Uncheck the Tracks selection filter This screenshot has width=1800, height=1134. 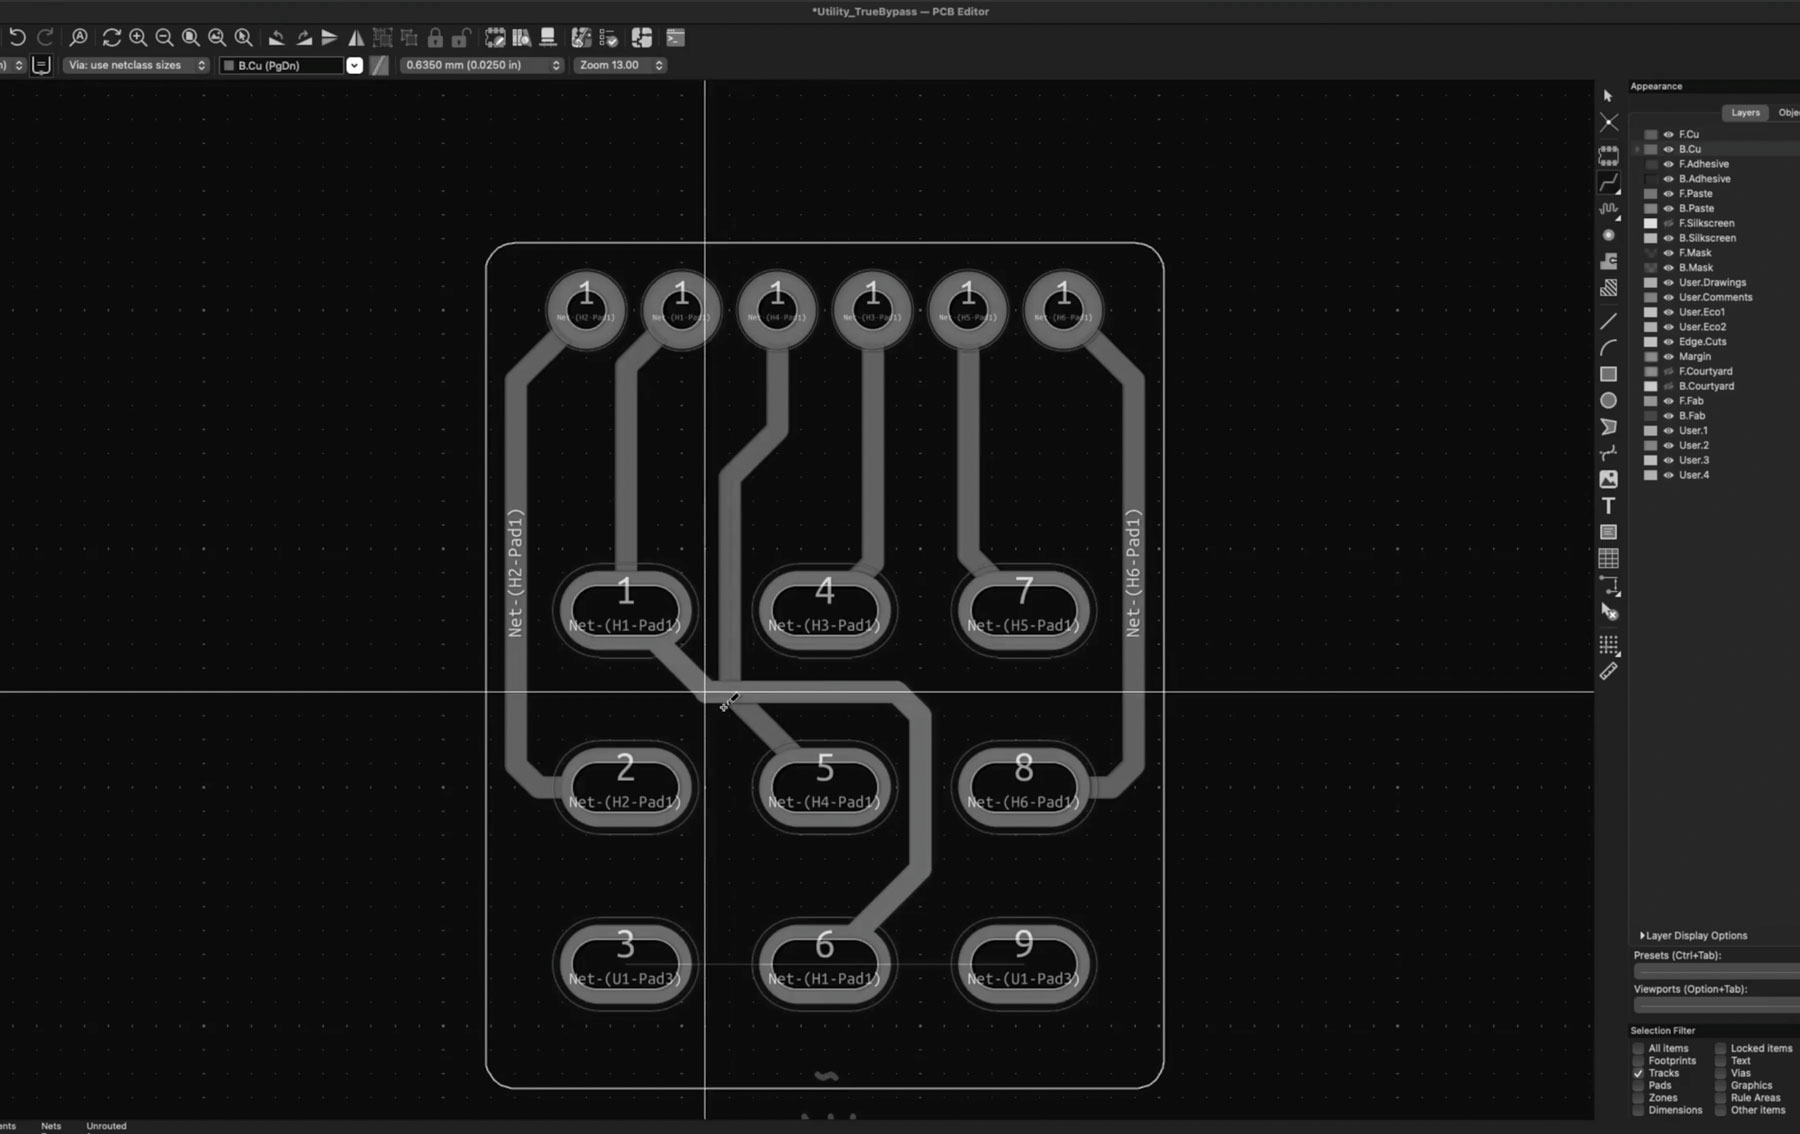(x=1638, y=1073)
